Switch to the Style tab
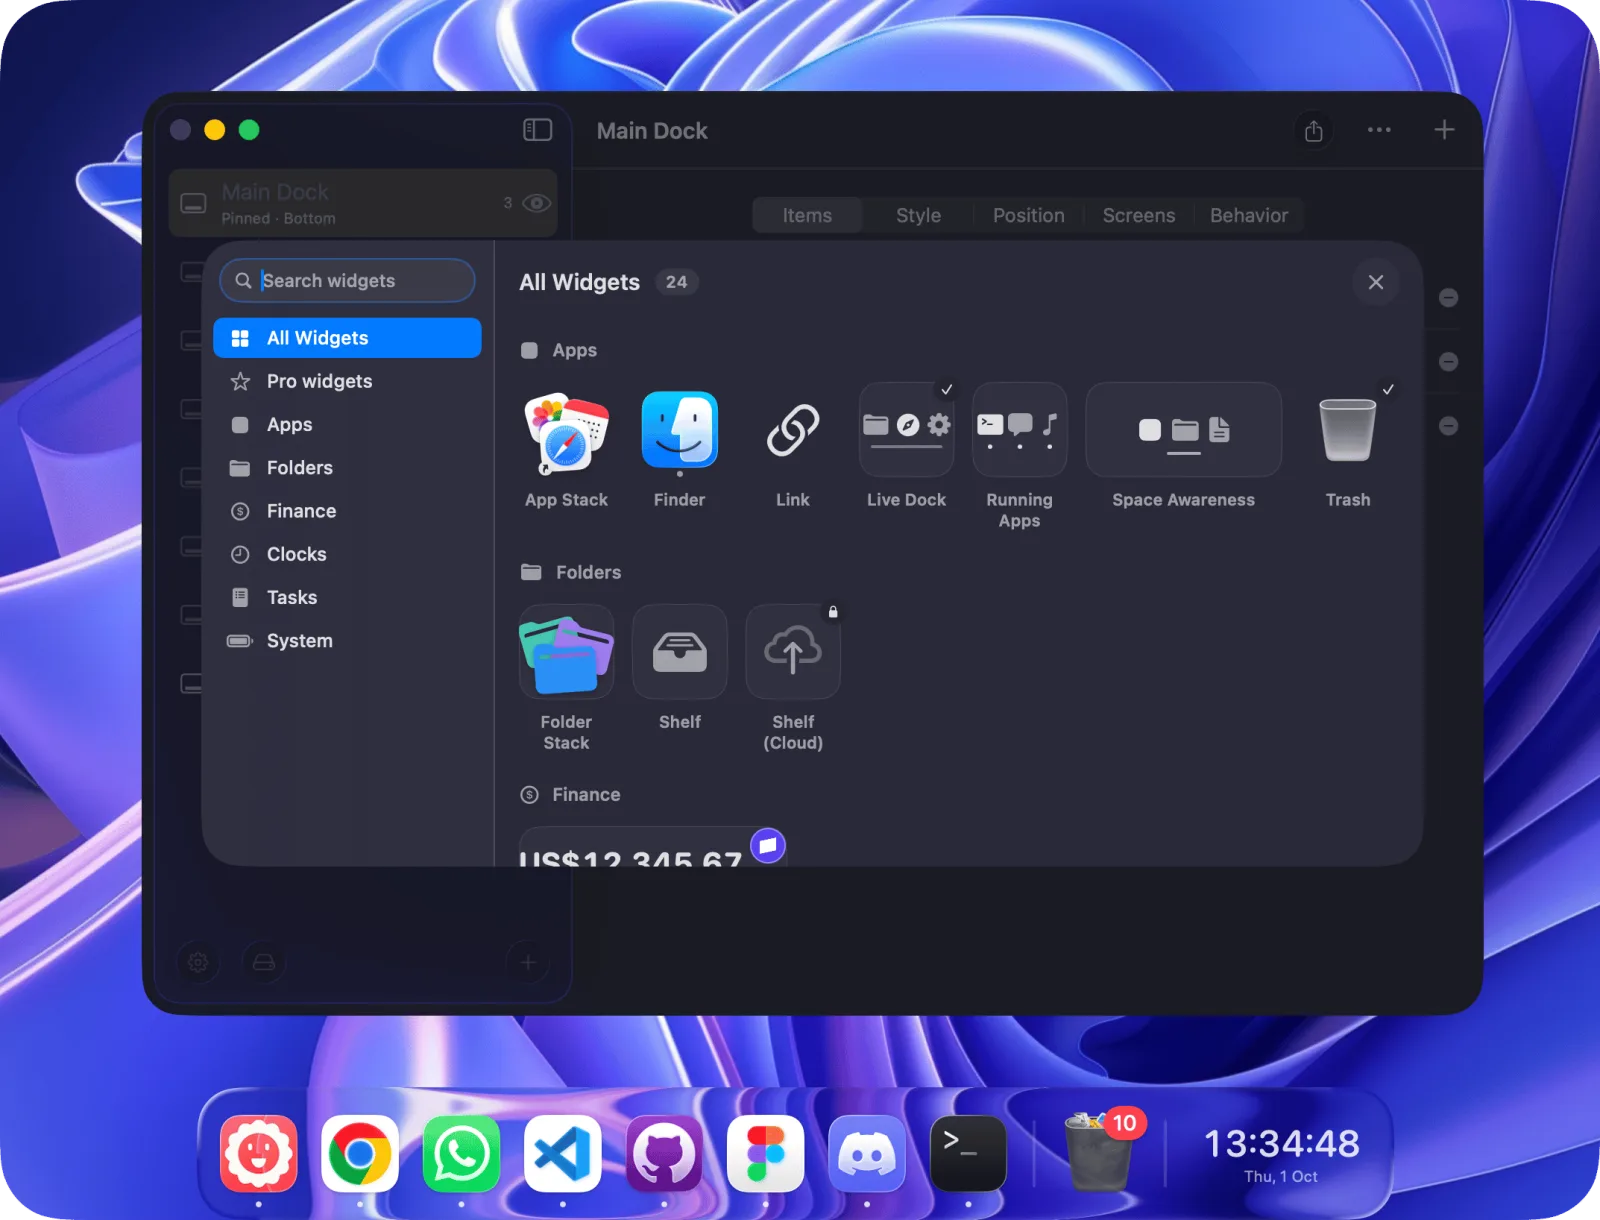The height and width of the screenshot is (1220, 1600). point(918,215)
